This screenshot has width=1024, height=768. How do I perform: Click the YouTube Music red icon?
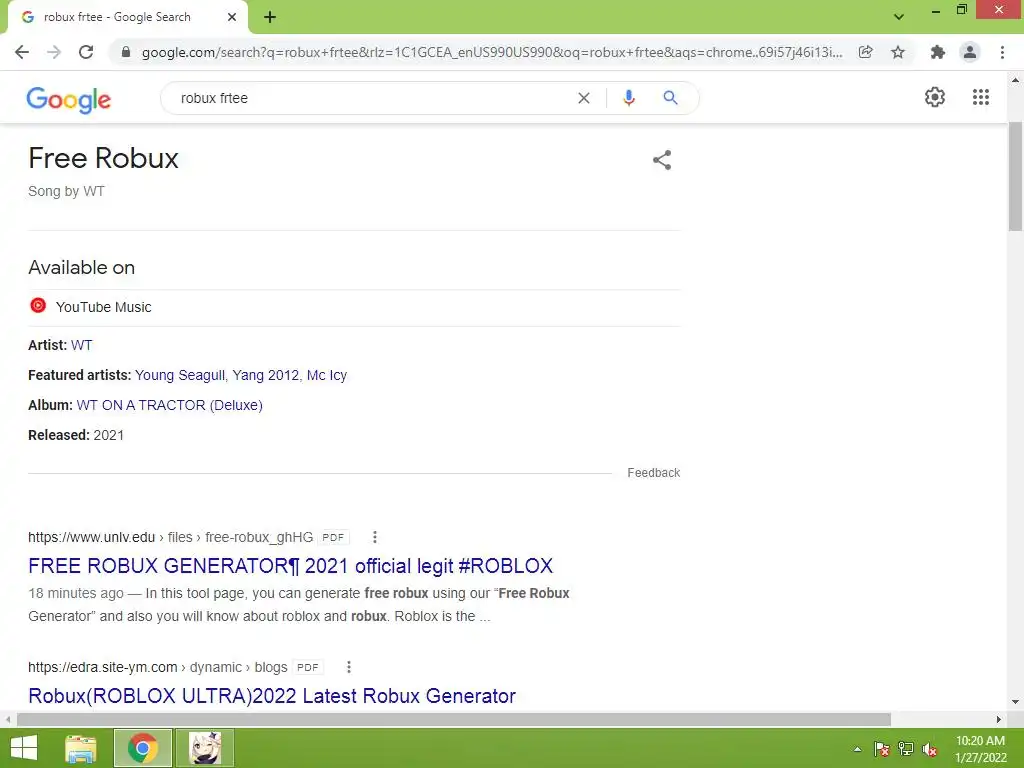coord(39,306)
